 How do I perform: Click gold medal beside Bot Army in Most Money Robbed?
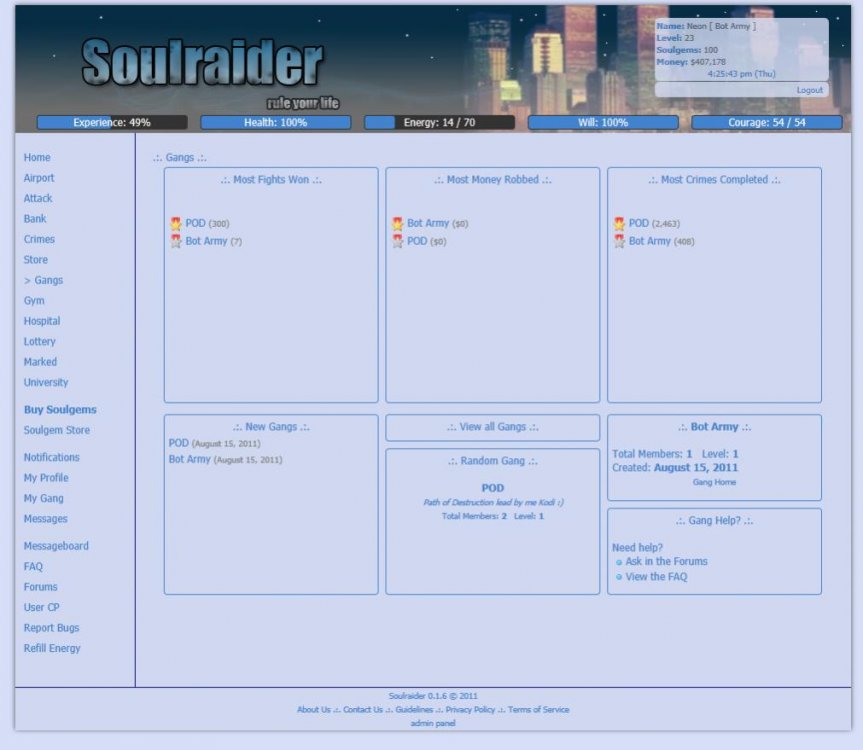click(398, 224)
